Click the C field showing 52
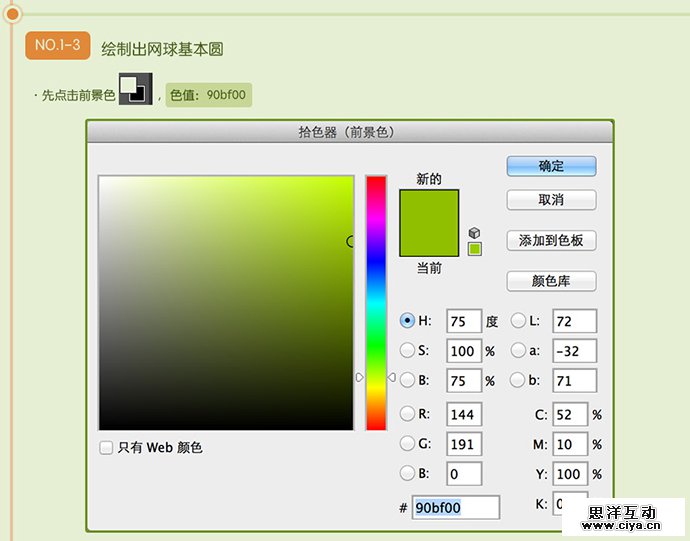The width and height of the screenshot is (690, 541). (x=570, y=414)
